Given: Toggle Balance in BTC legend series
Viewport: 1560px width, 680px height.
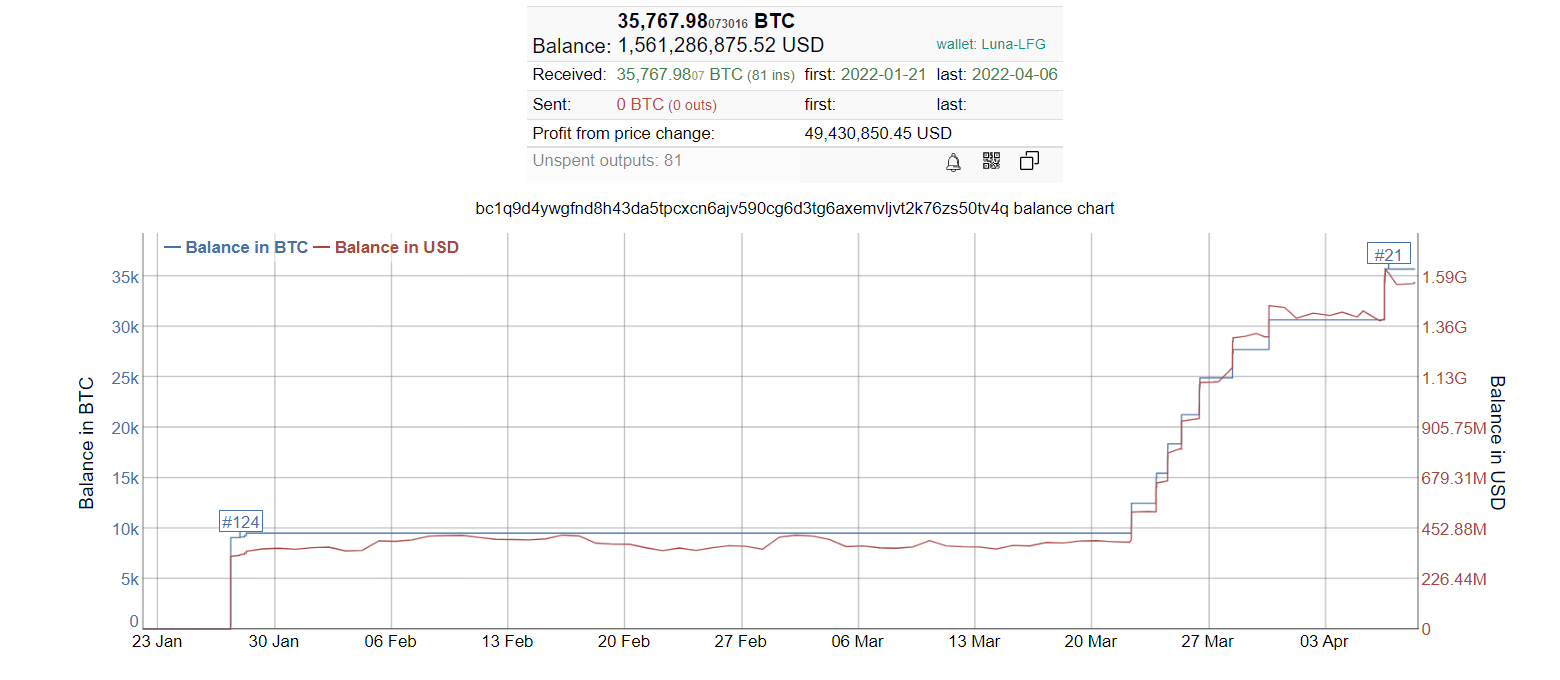Looking at the screenshot, I should tap(236, 247).
